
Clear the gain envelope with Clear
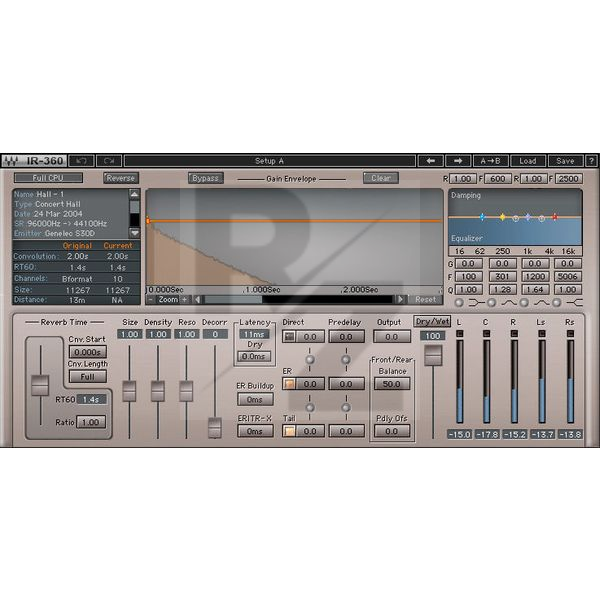(x=381, y=178)
